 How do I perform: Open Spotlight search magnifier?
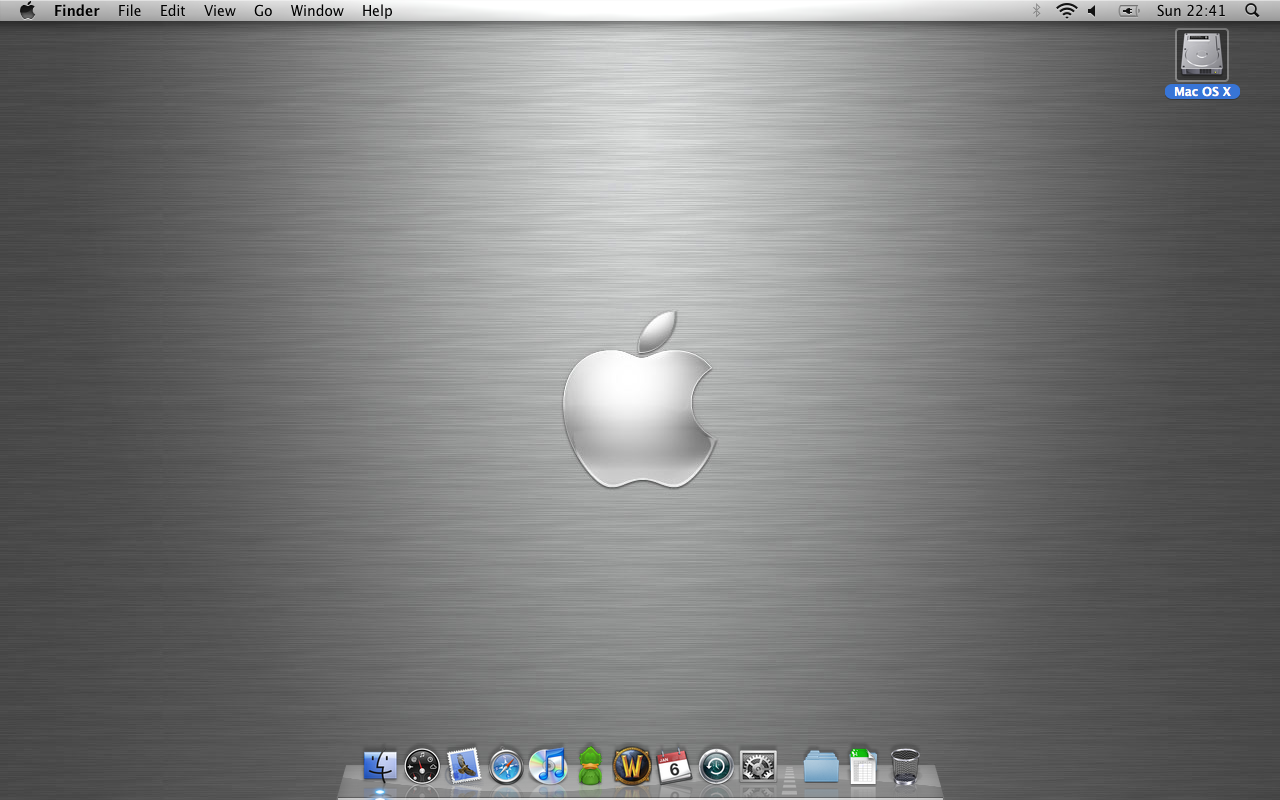coord(1252,11)
